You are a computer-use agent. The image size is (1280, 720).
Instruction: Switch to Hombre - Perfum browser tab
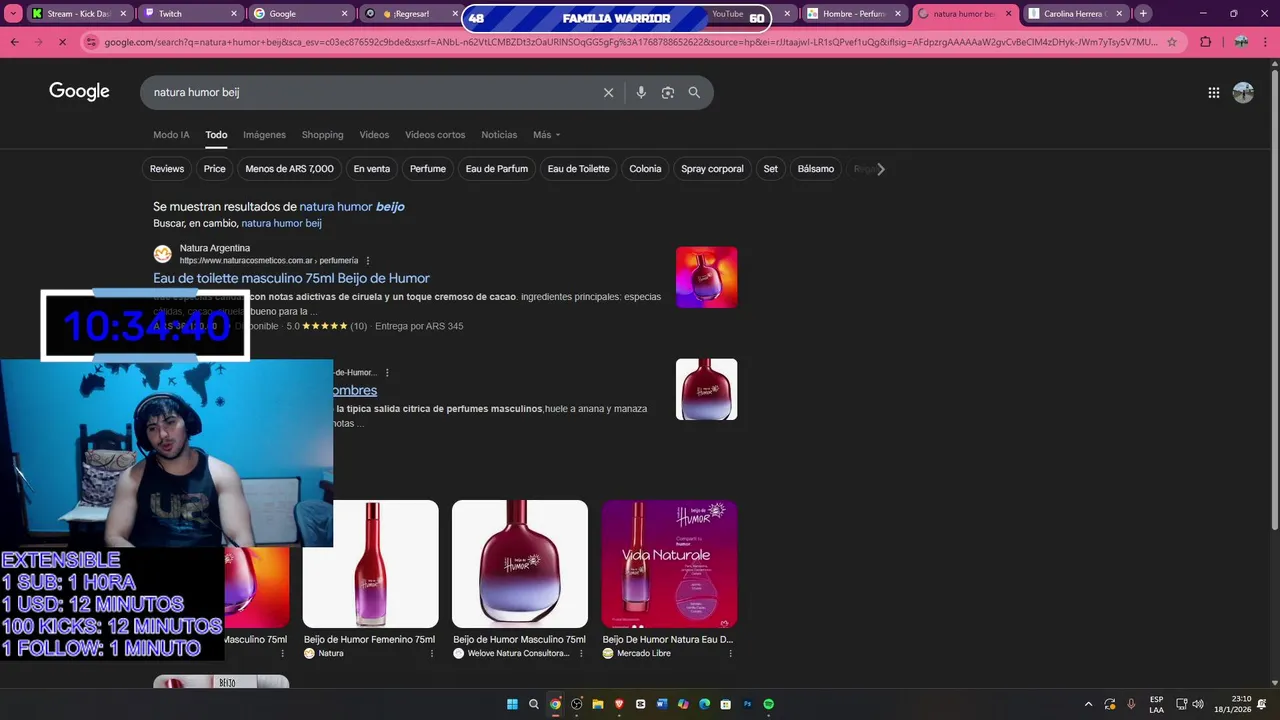[853, 14]
